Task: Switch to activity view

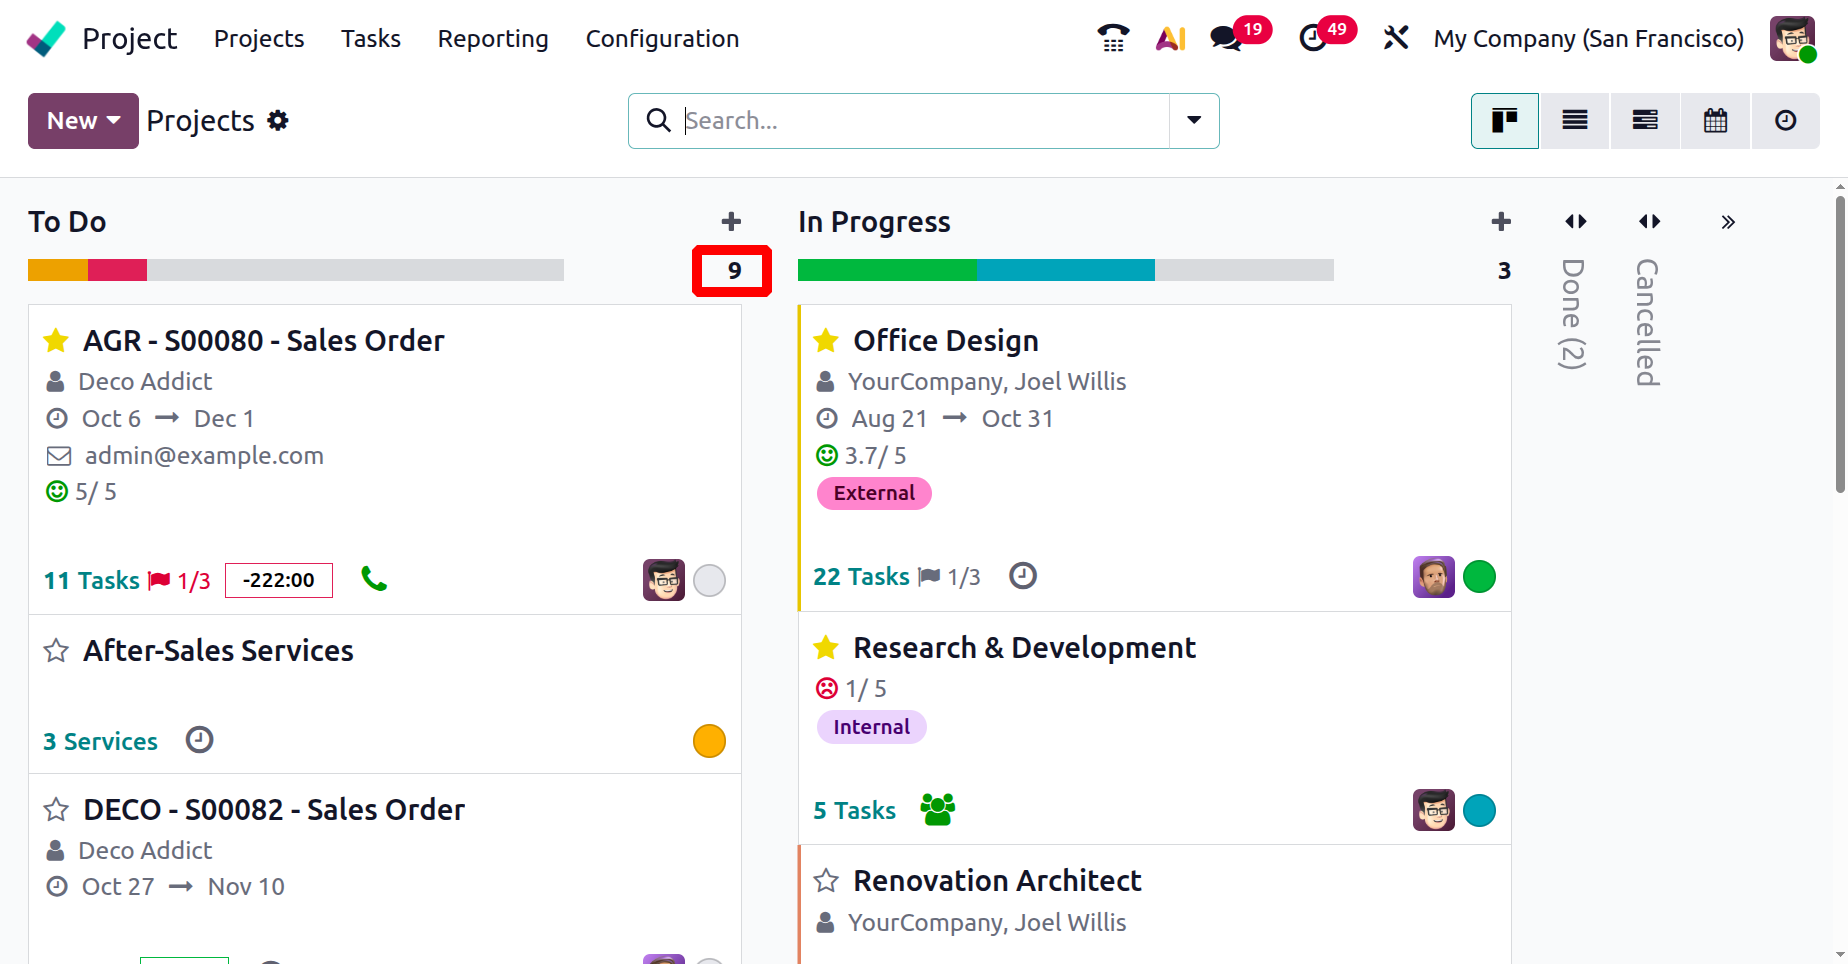Action: [1785, 121]
